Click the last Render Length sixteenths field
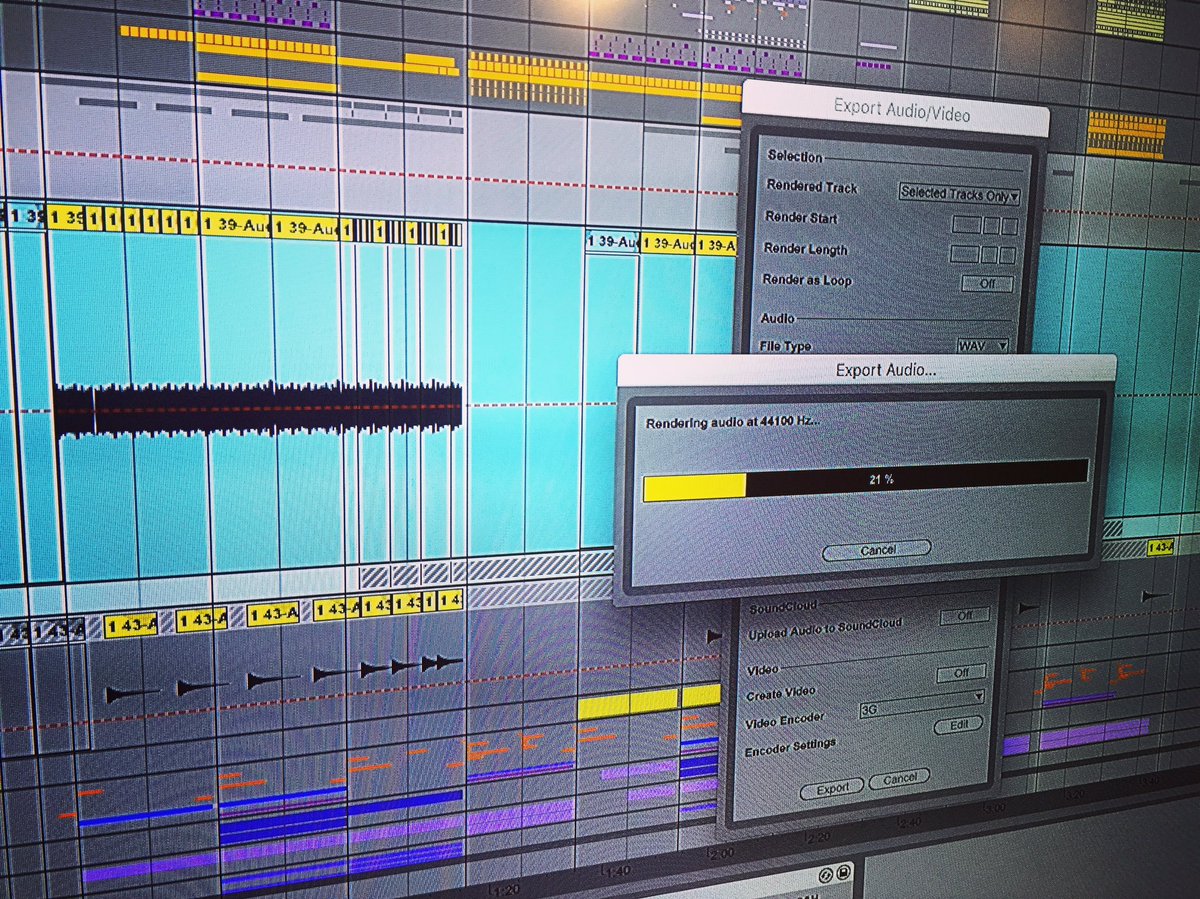The image size is (1200, 899). [1009, 257]
